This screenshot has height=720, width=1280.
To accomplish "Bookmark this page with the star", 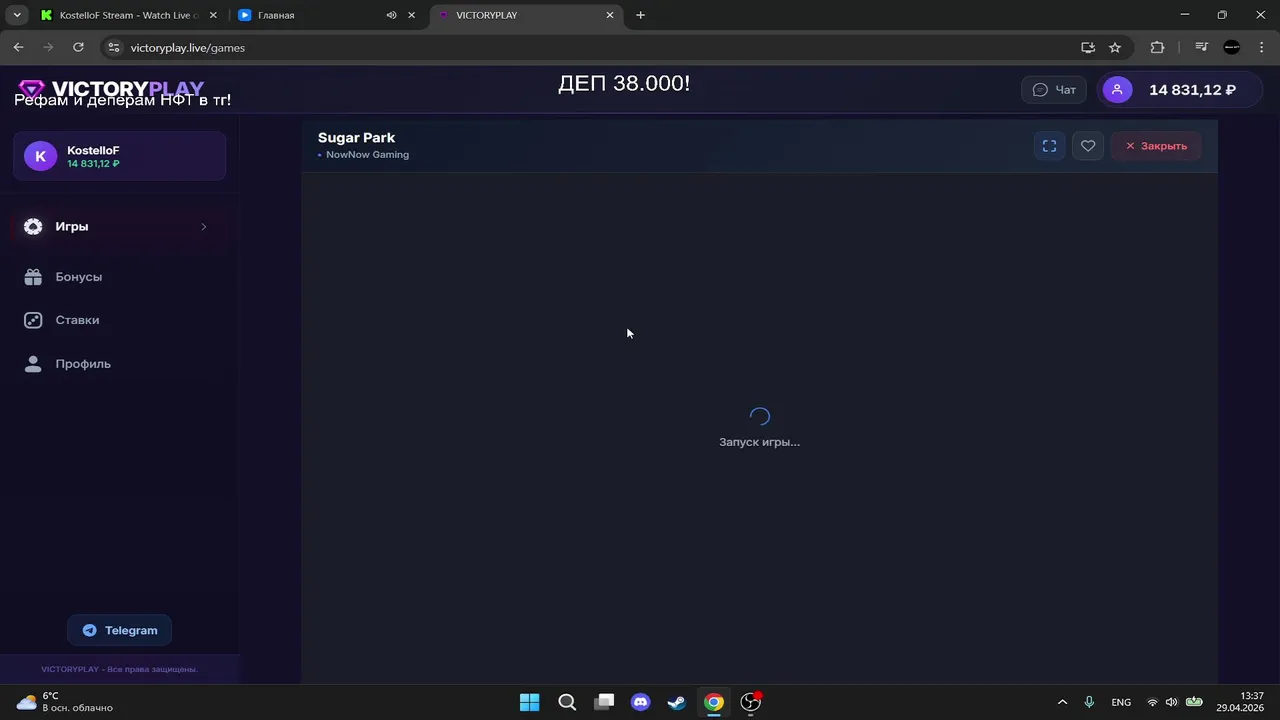I will point(1115,47).
